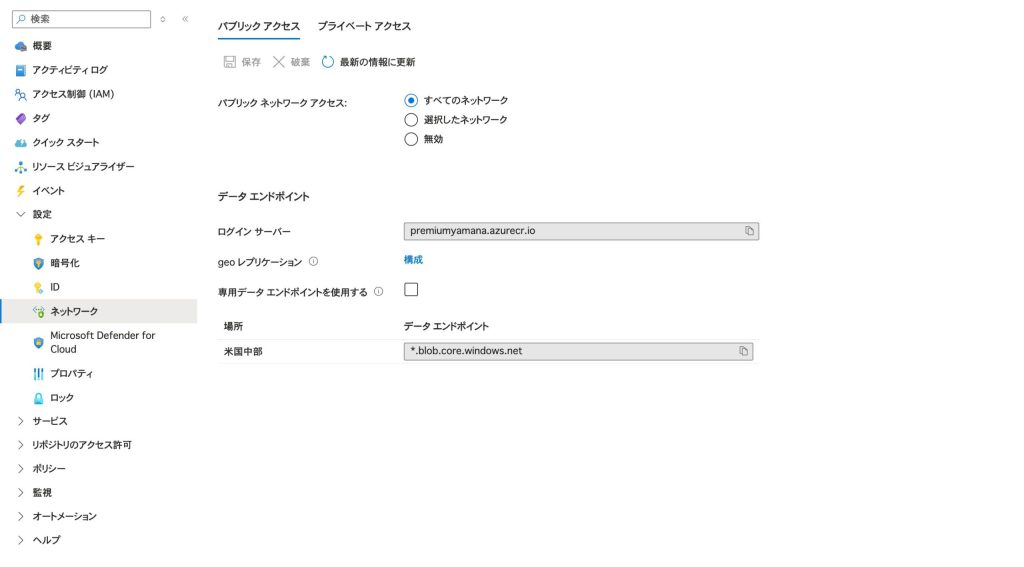This screenshot has height=567, width=1024.
Task: Expand the サービス section
Action: tap(21, 421)
